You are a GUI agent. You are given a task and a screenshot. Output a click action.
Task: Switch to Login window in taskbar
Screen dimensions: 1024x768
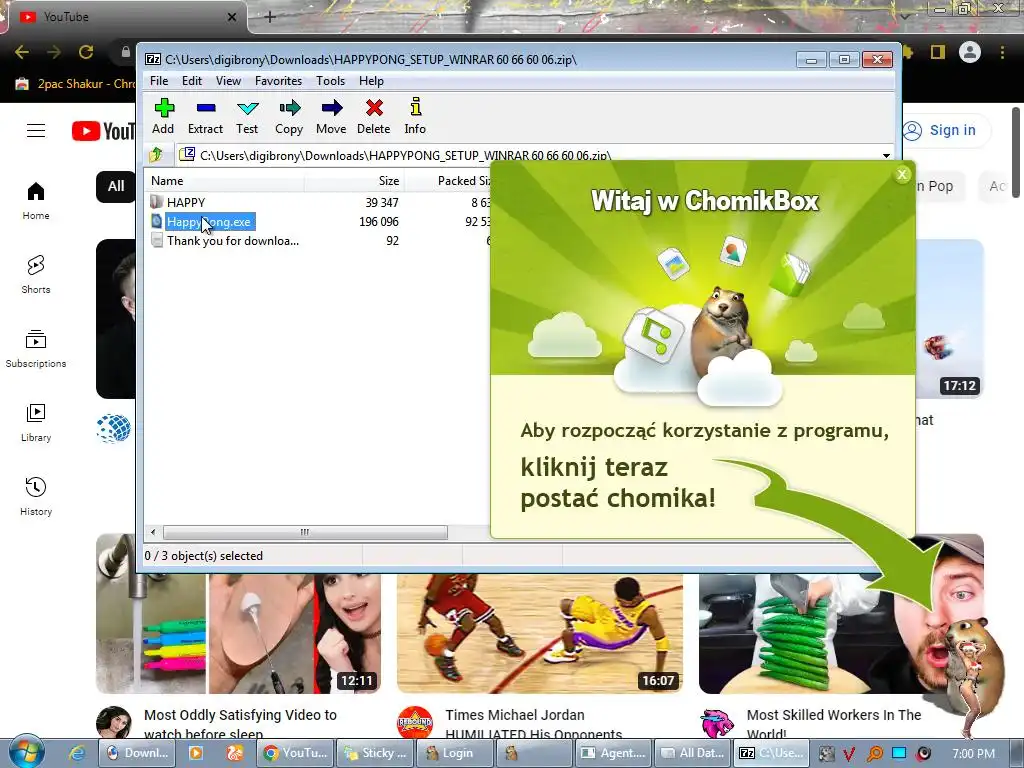tap(454, 753)
